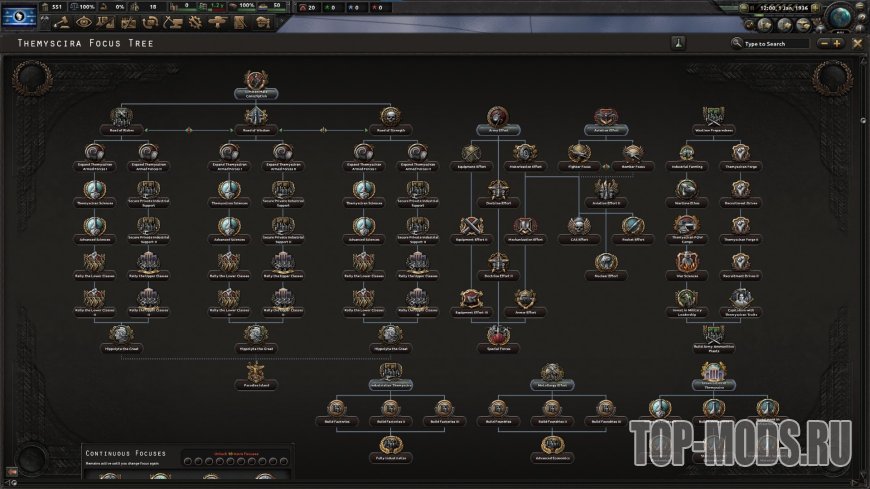870x489 pixels.
Task: Pick the Rocket Effort focus
Action: pos(633,227)
